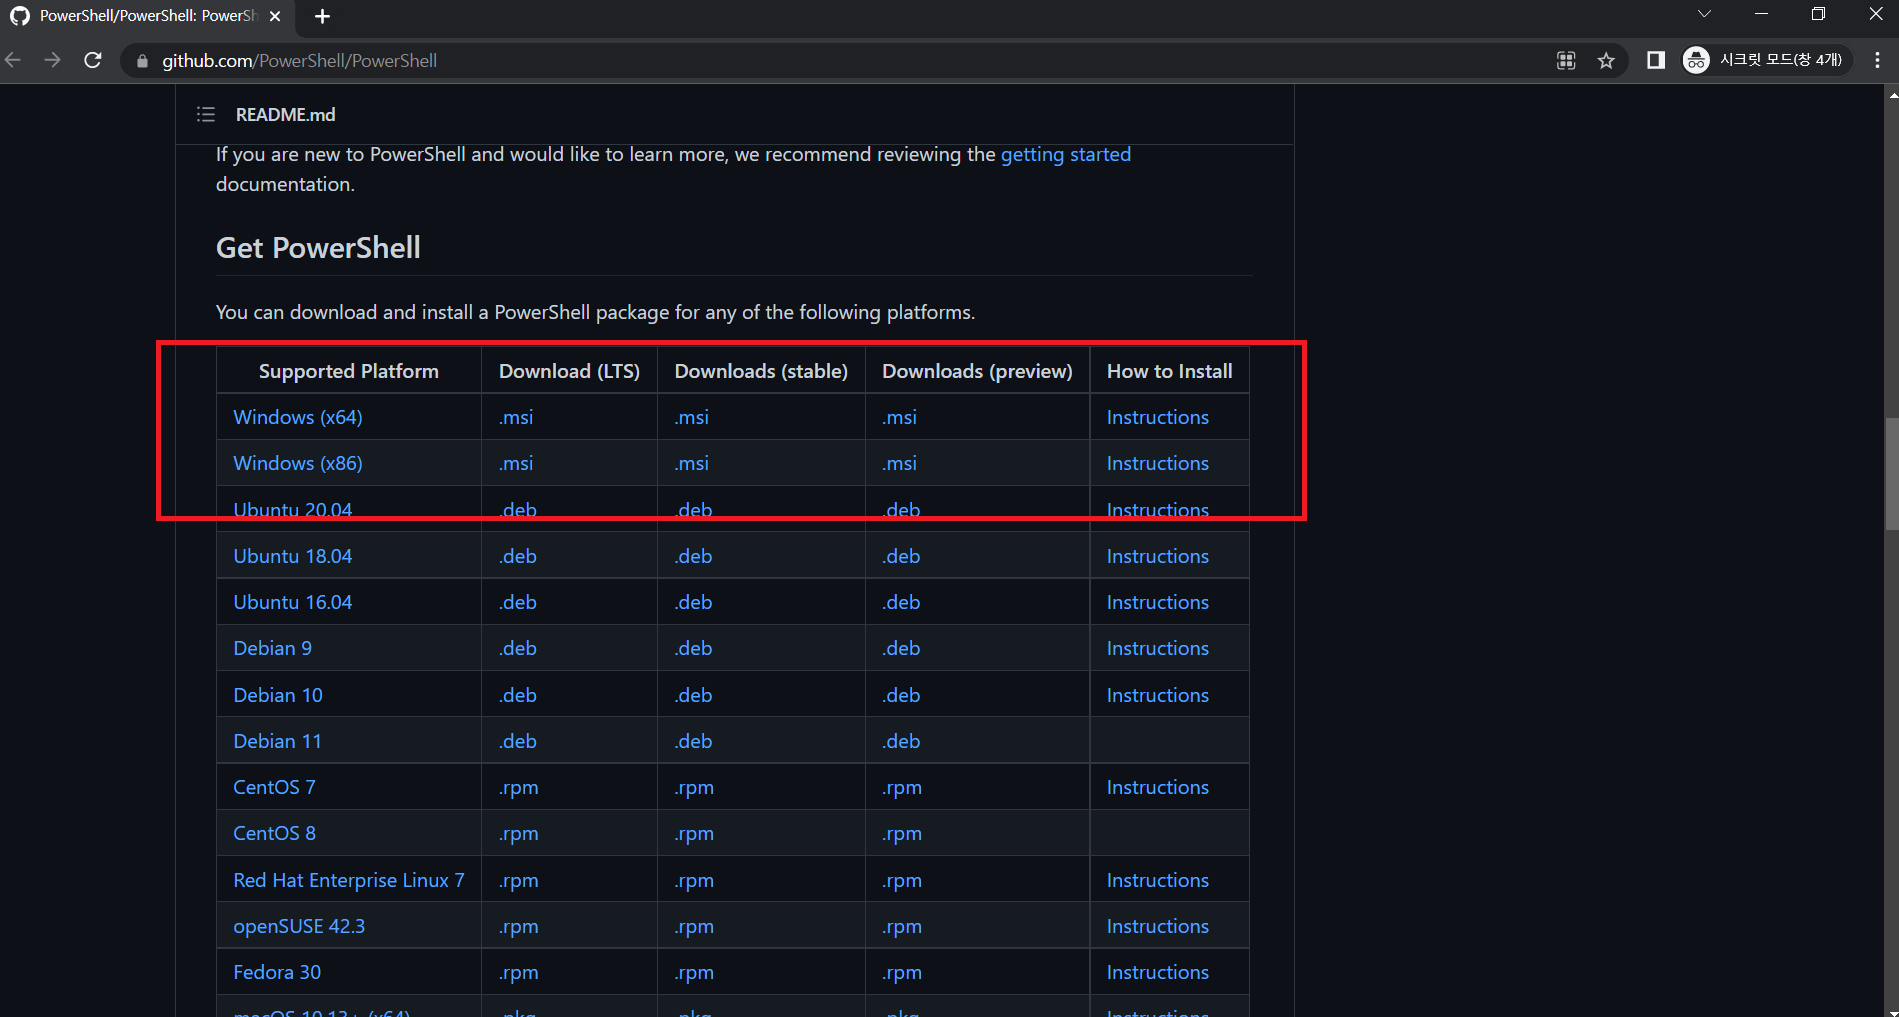Download stable .rpm for CentOS 8
This screenshot has height=1017, width=1899.
click(694, 833)
